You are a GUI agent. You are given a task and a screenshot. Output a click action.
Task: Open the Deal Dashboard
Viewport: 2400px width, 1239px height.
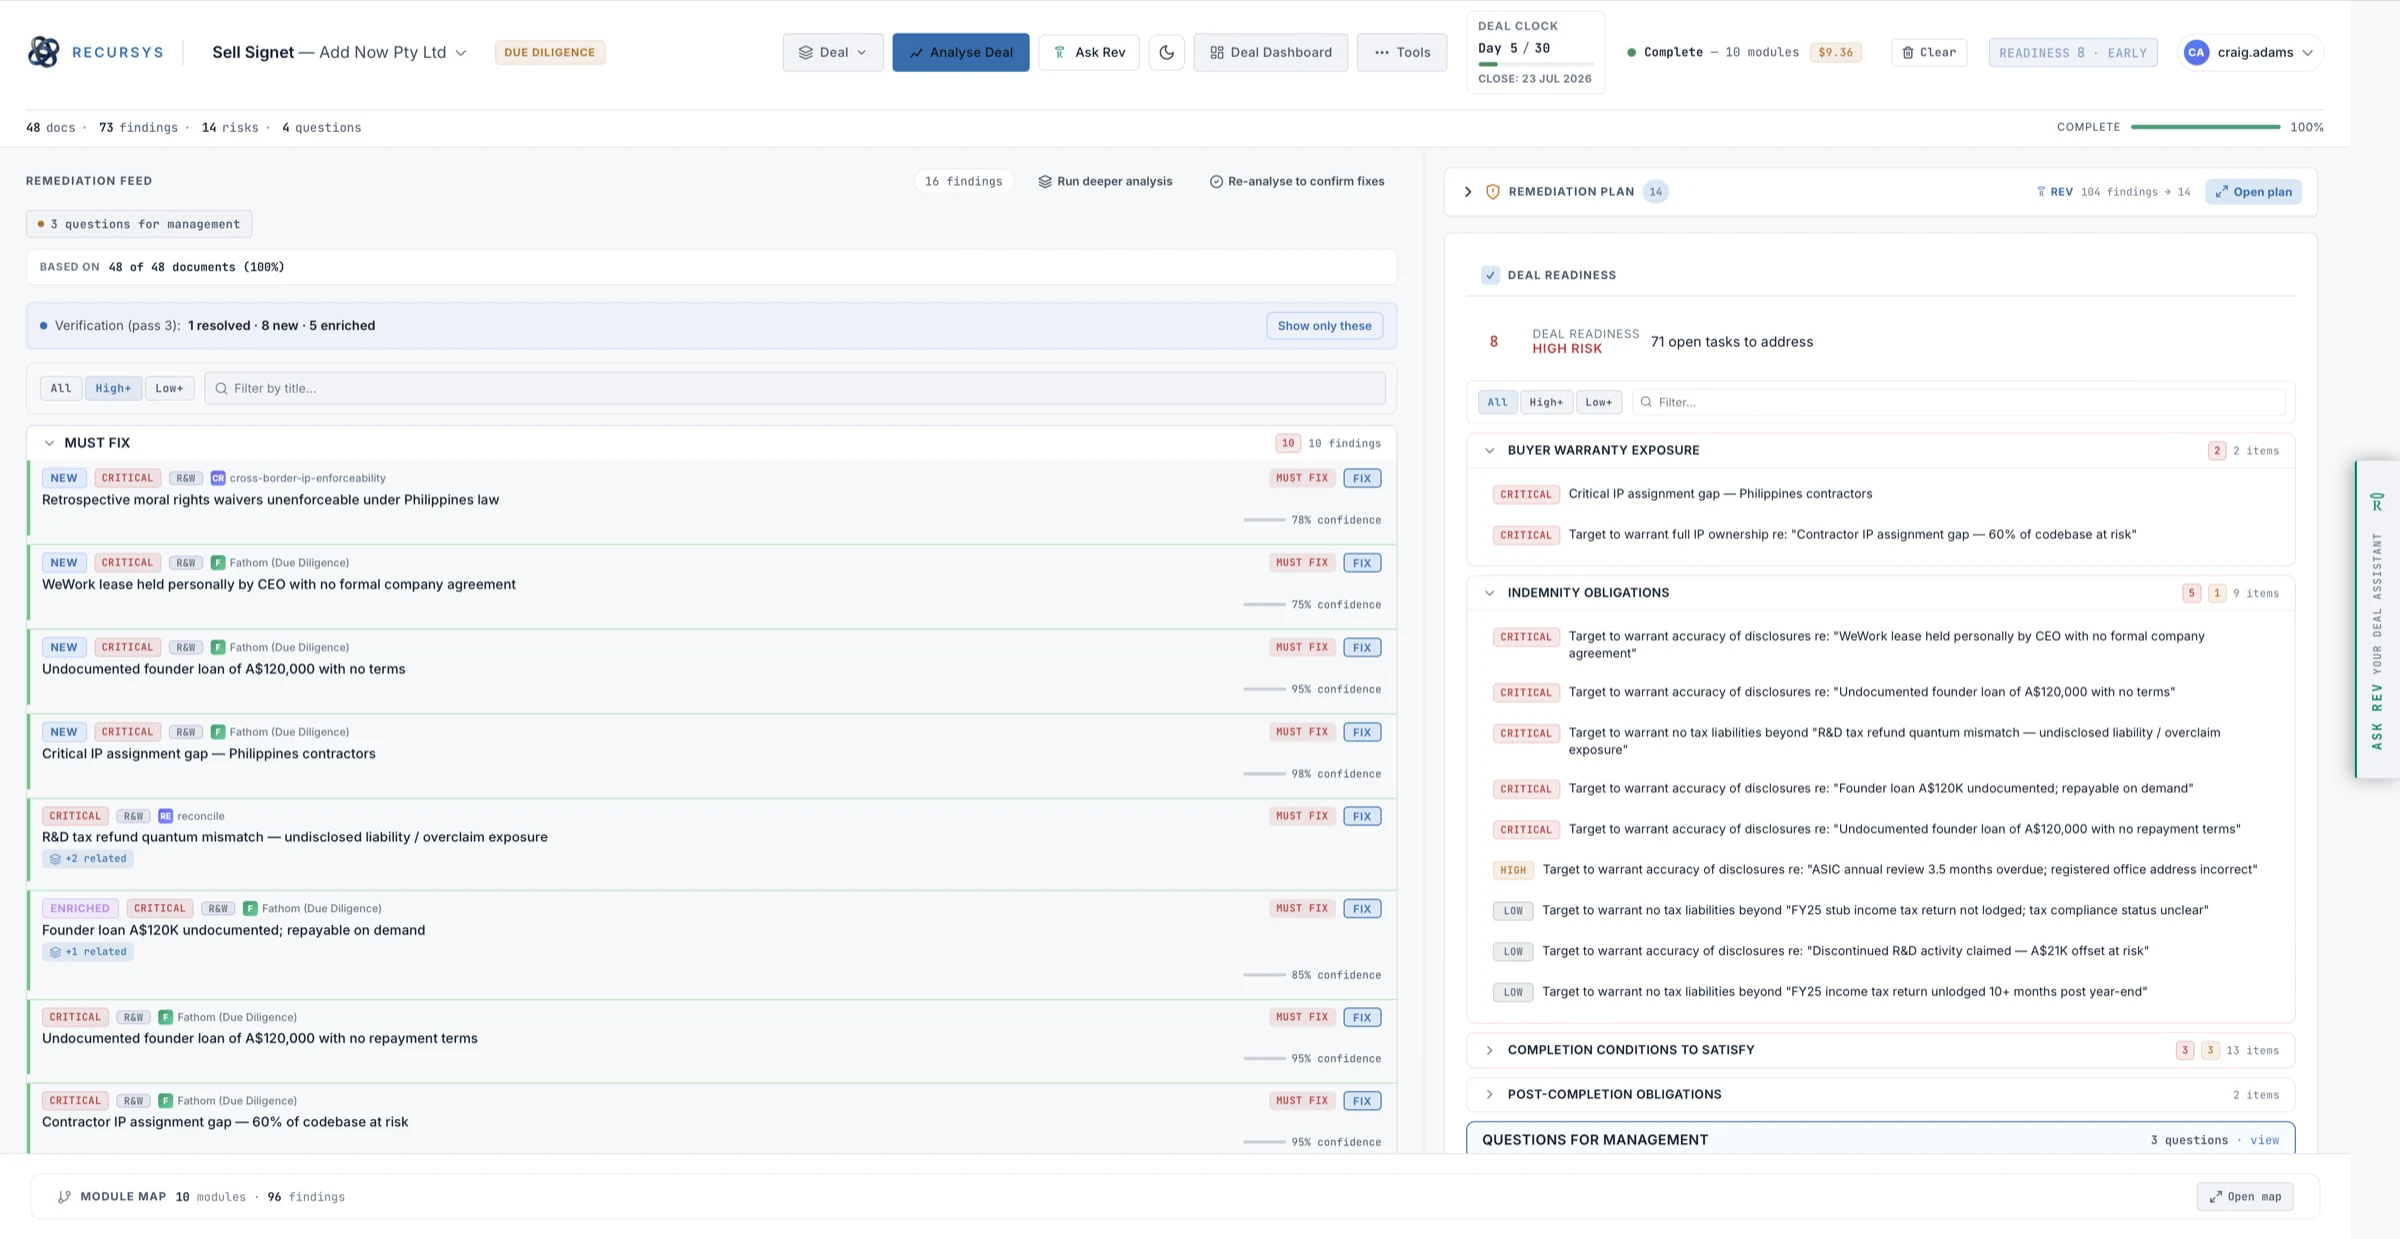point(1270,52)
